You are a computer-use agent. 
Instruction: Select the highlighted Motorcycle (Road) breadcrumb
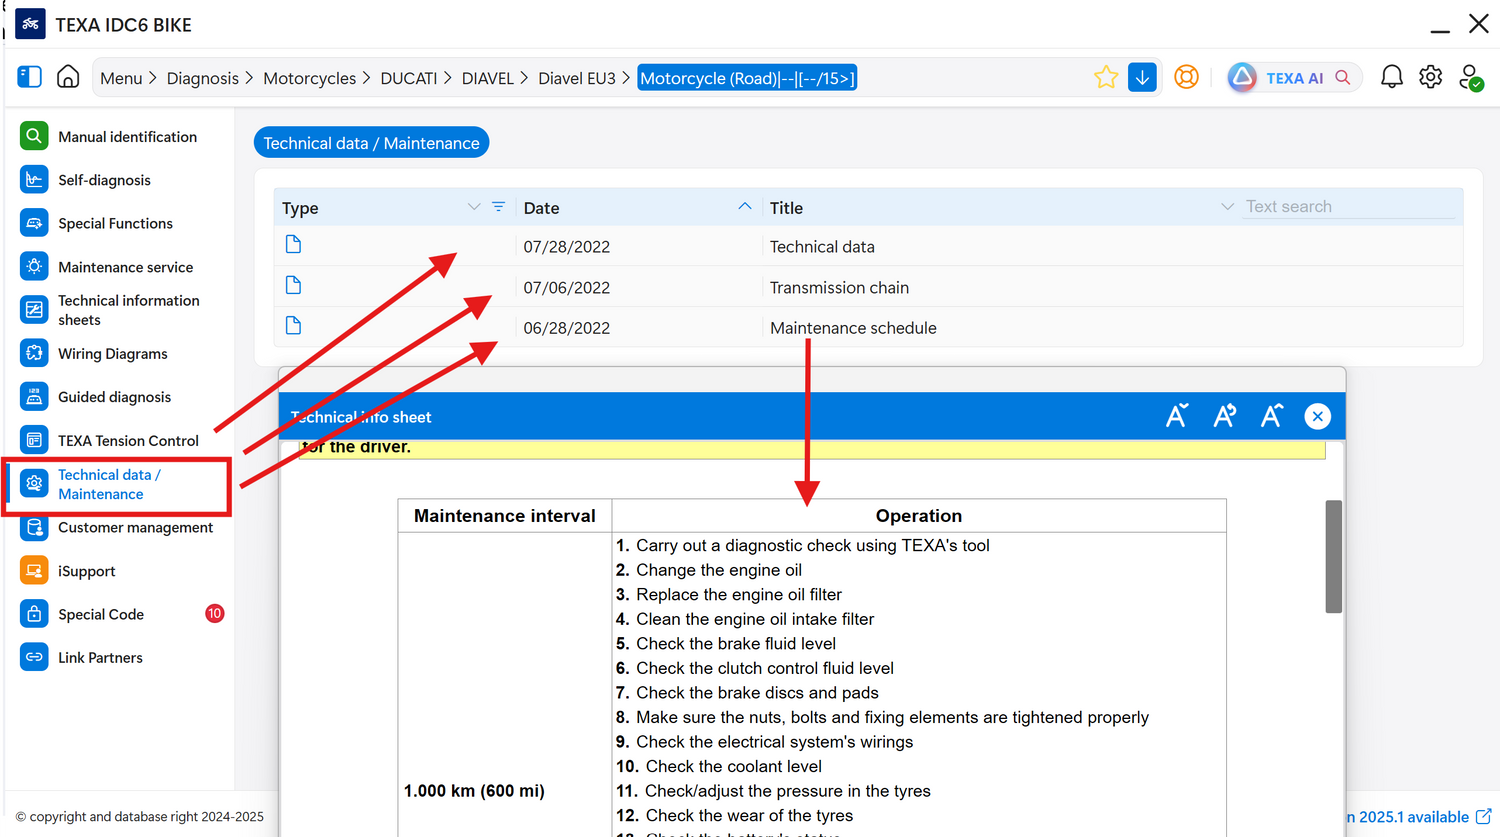[x=747, y=78]
